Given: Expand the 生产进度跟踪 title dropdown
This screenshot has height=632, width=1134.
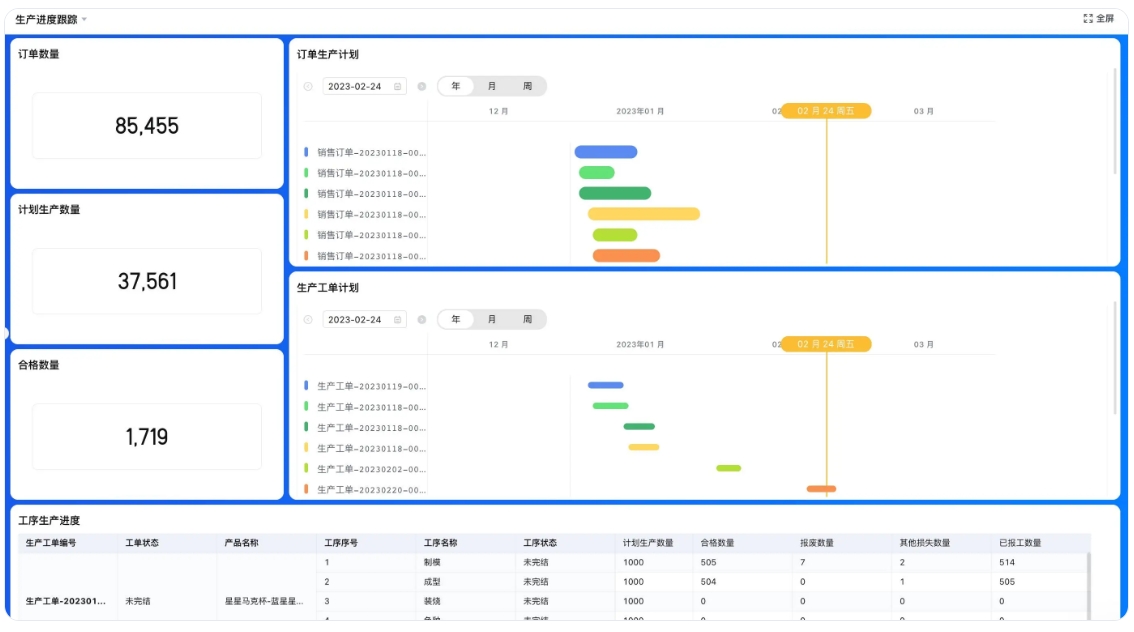Looking at the screenshot, I should 85,20.
